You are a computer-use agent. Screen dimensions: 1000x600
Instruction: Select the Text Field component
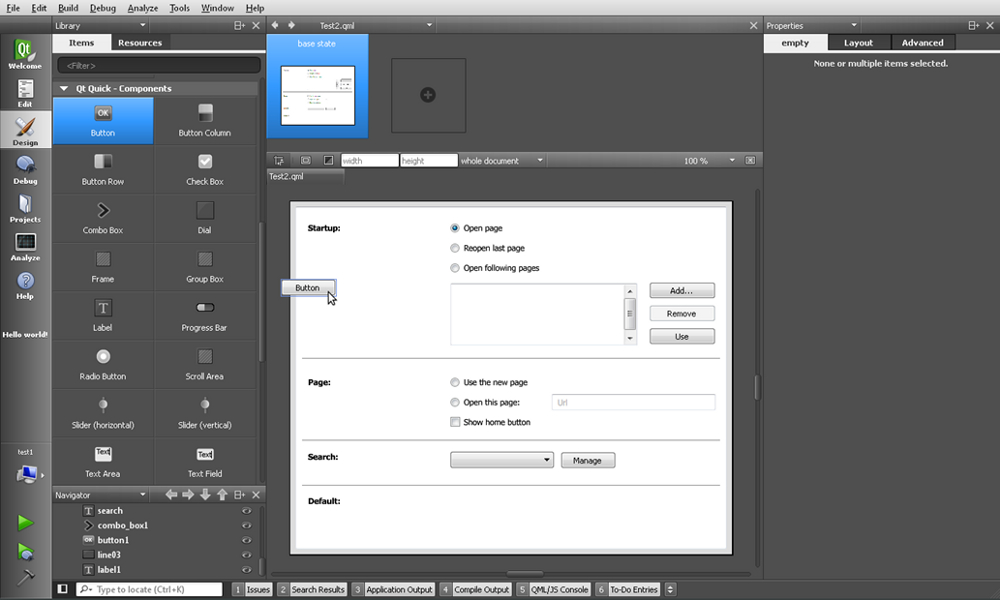coord(205,462)
